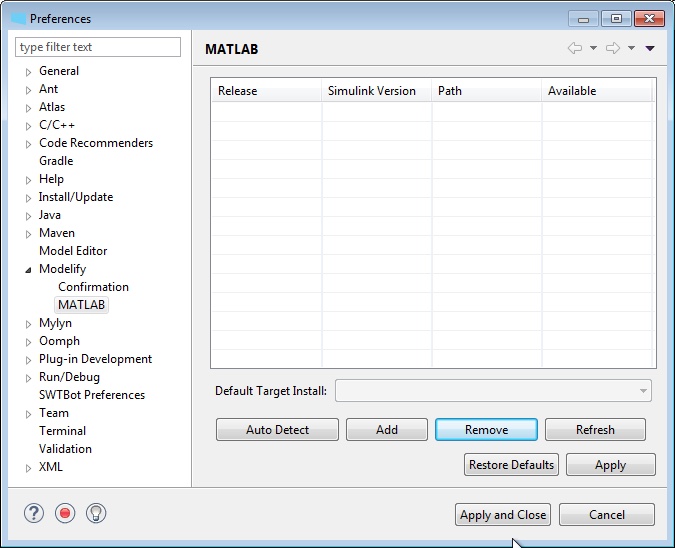Select the XML tree label
The width and height of the screenshot is (675, 548).
pos(51,467)
